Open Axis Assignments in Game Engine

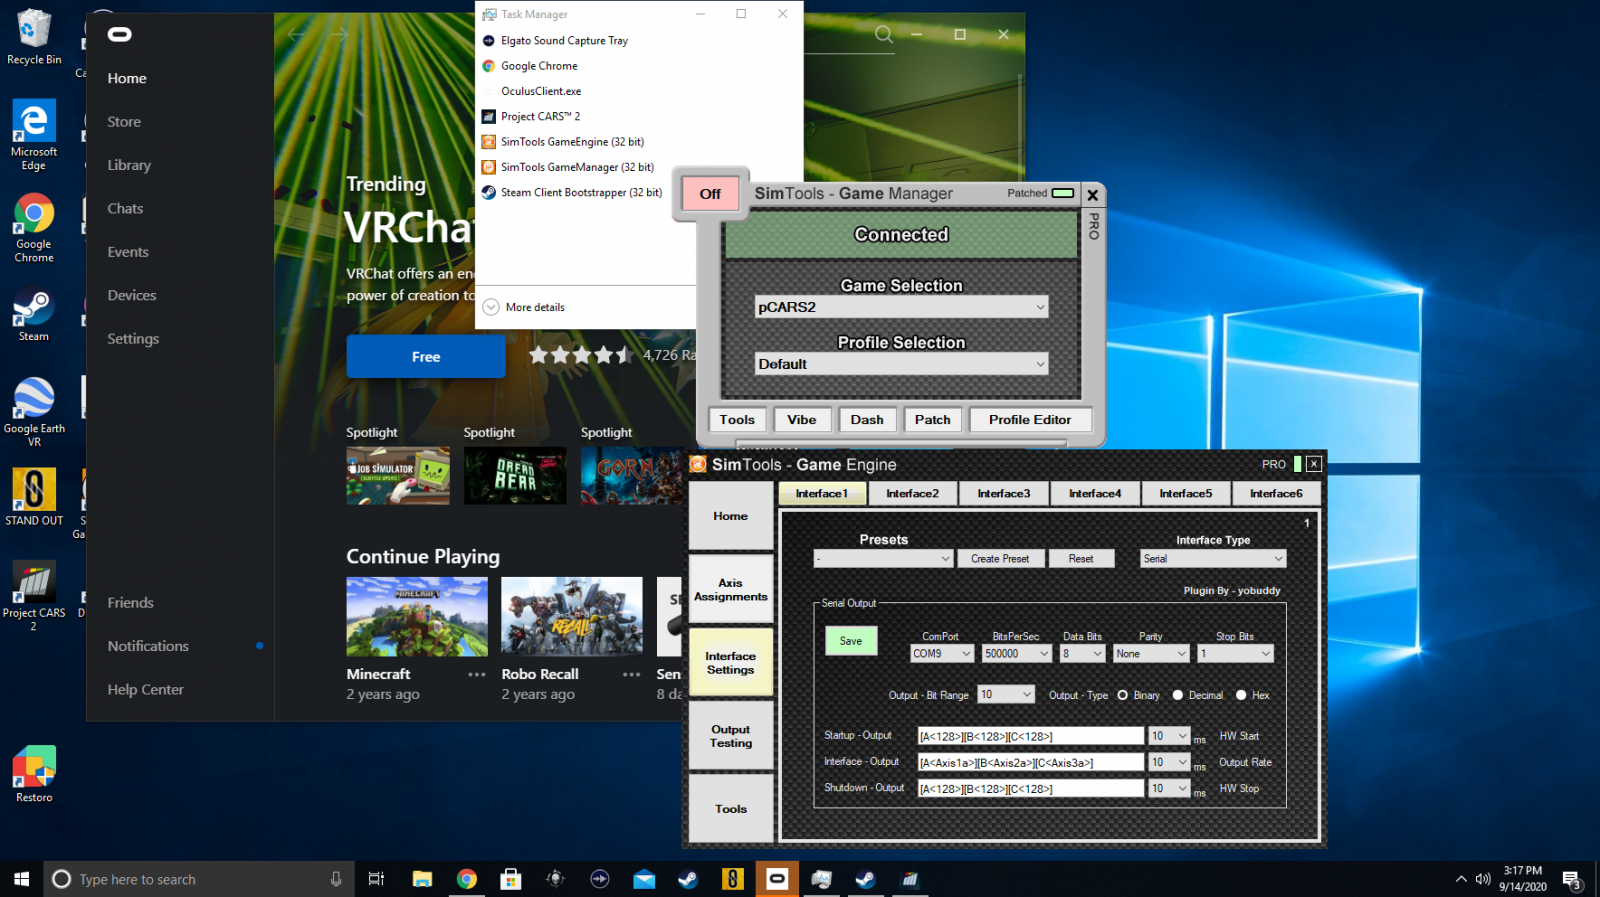pyautogui.click(x=731, y=590)
